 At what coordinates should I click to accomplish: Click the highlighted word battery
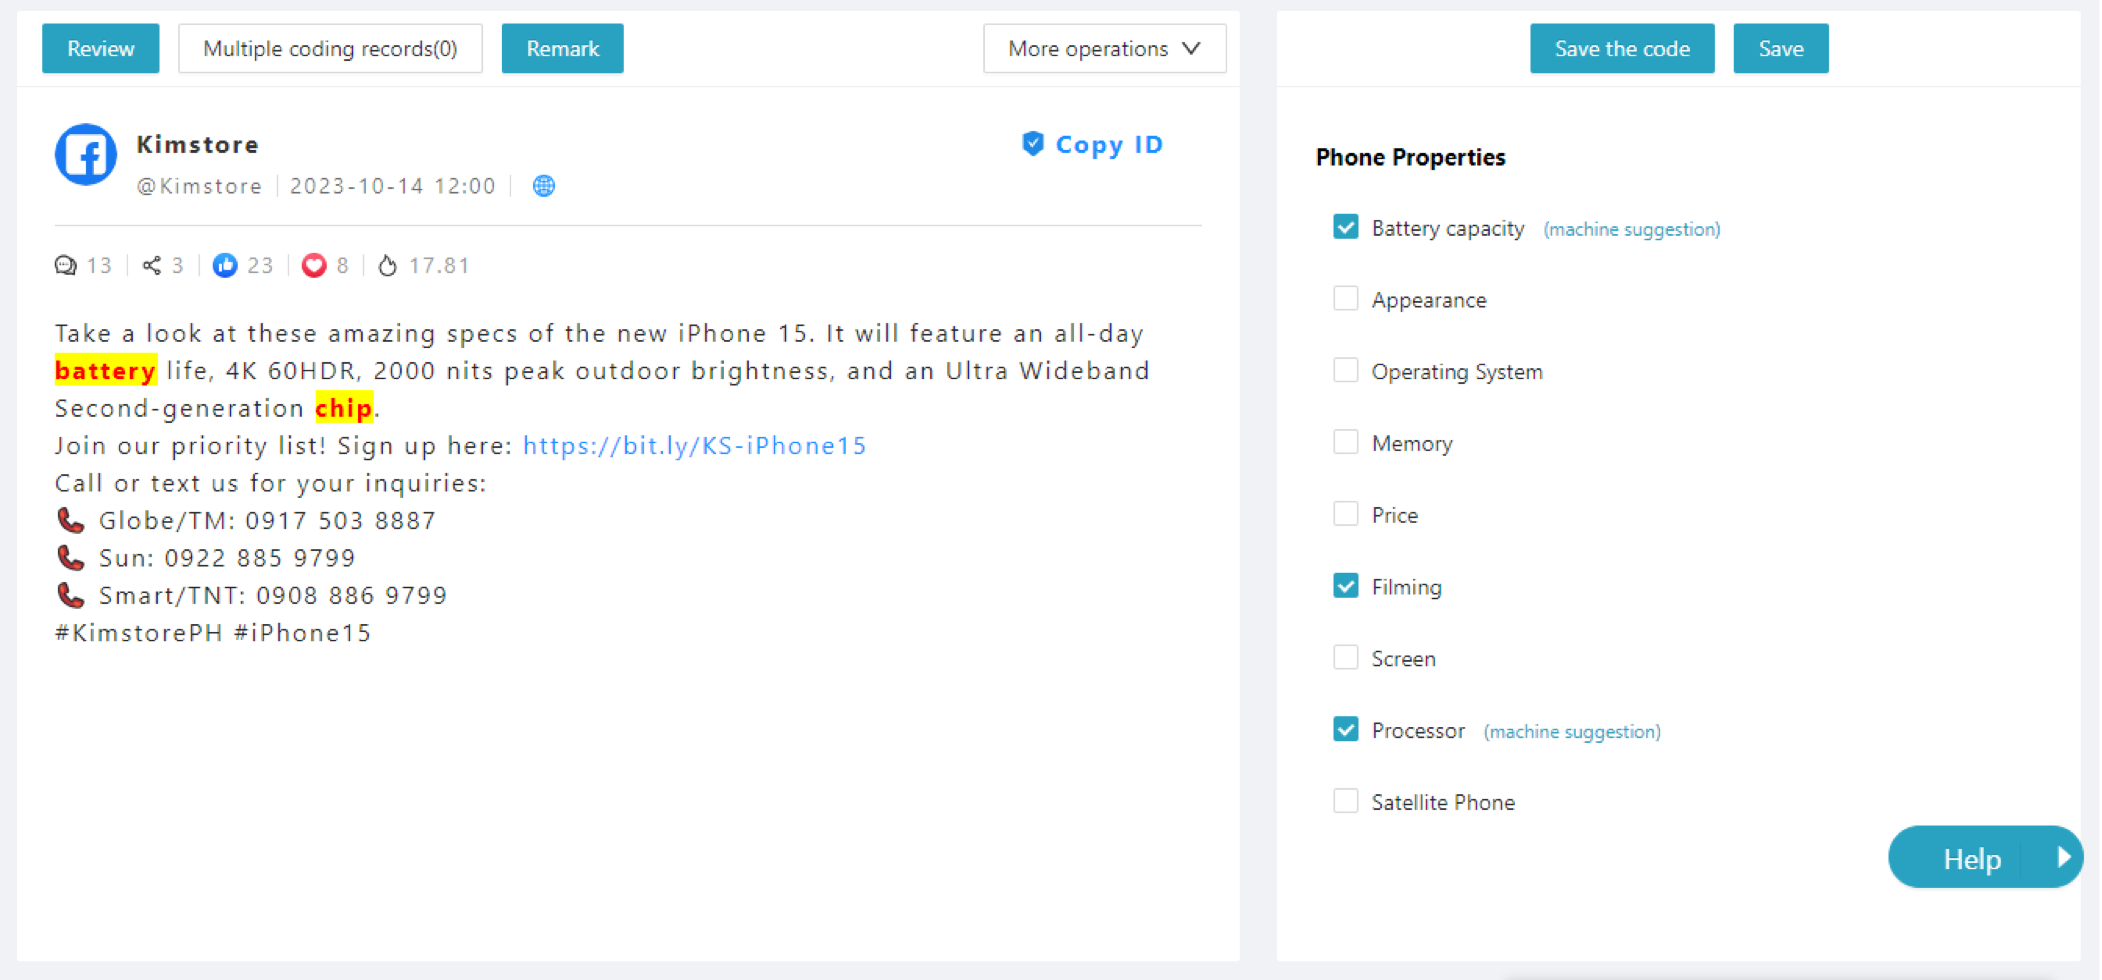coord(105,371)
